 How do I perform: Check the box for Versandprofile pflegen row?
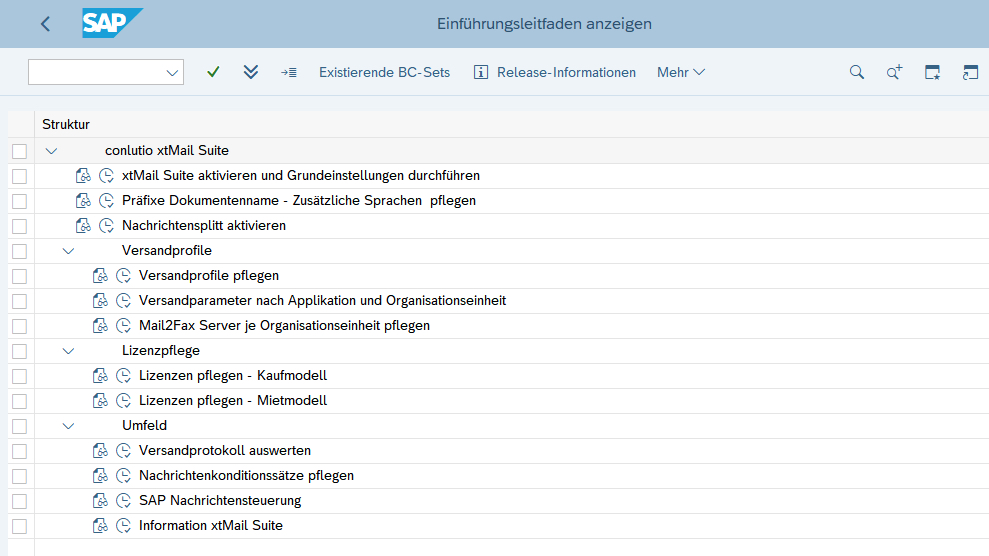pos(20,276)
